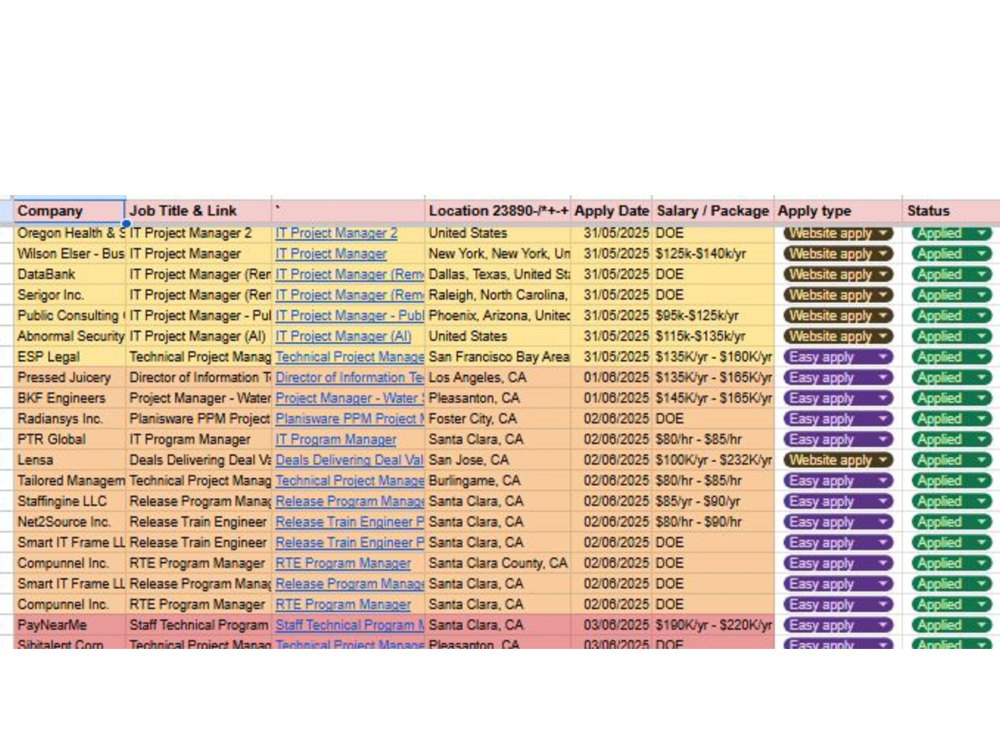Select PayNearMe's '03/06/2025' apply date cell
This screenshot has height=750, width=1000.
[612, 625]
